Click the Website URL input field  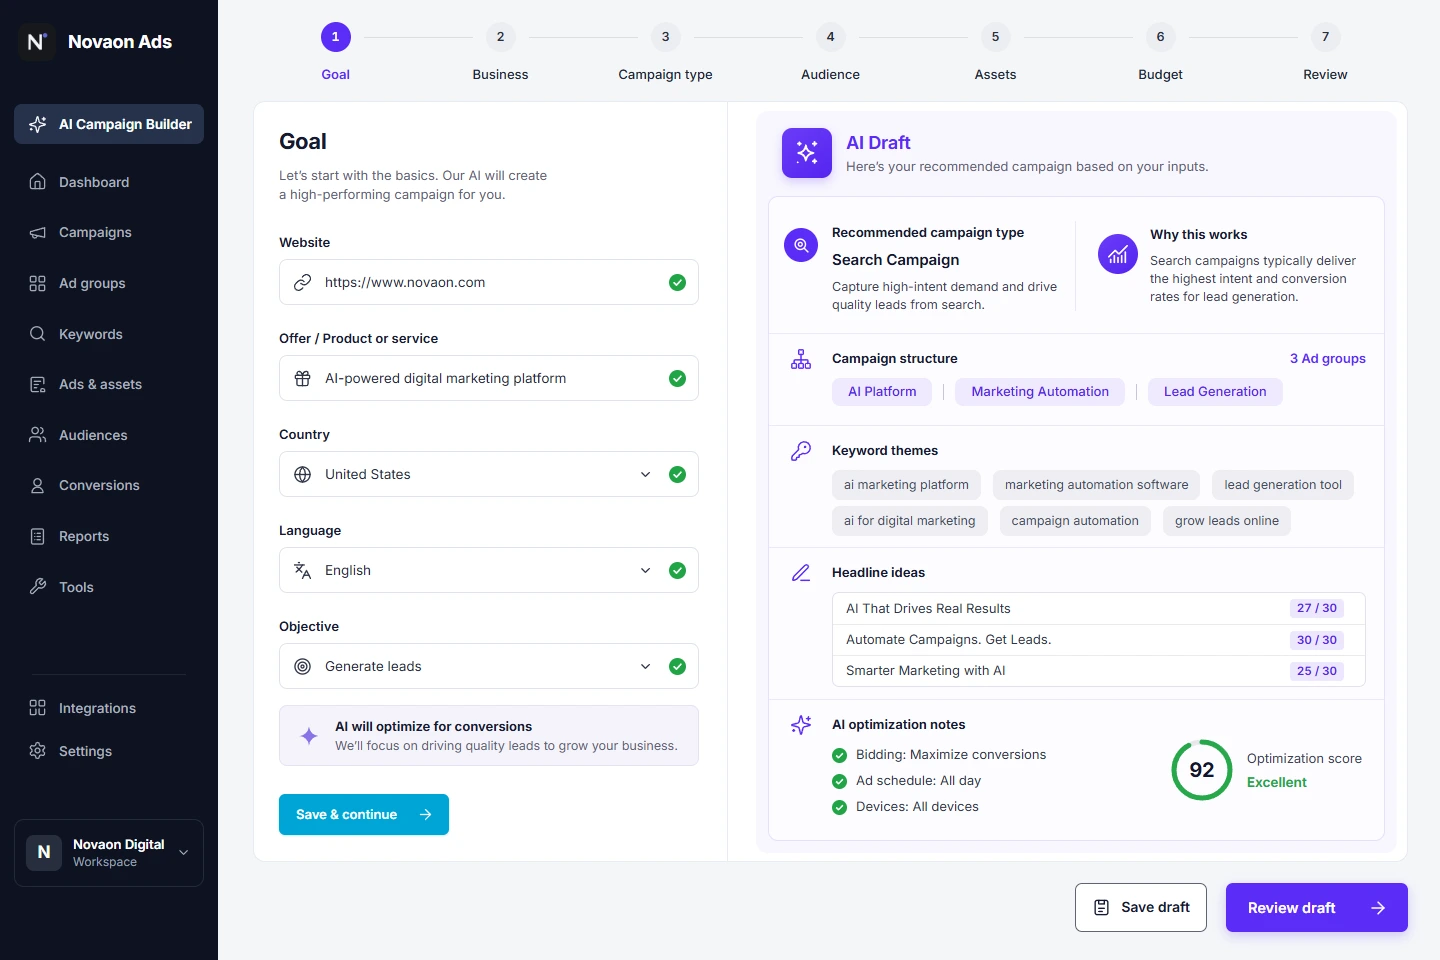(x=489, y=282)
